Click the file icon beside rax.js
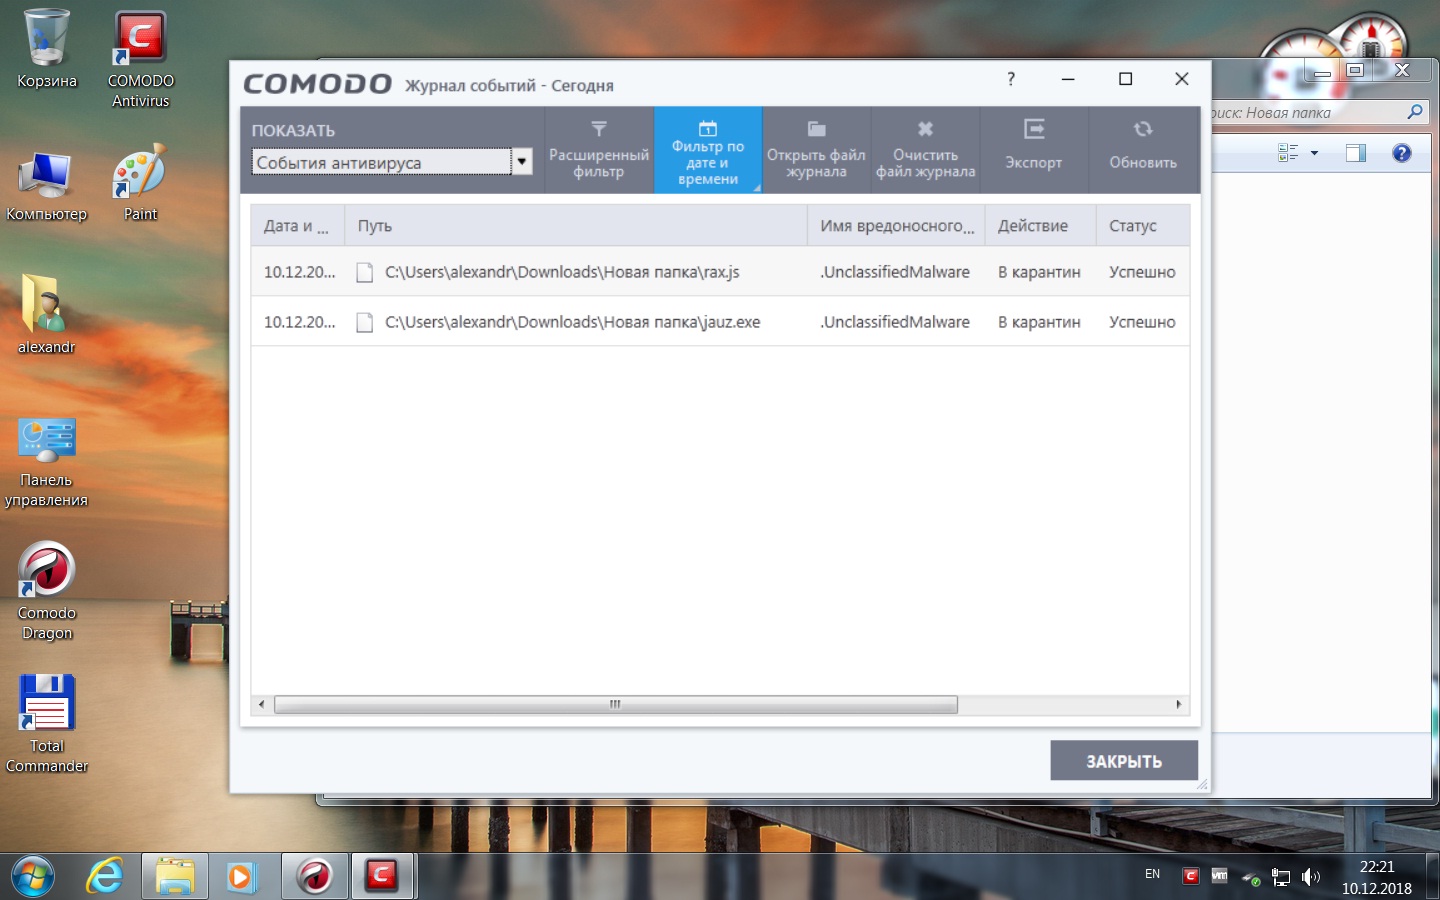 click(x=365, y=272)
